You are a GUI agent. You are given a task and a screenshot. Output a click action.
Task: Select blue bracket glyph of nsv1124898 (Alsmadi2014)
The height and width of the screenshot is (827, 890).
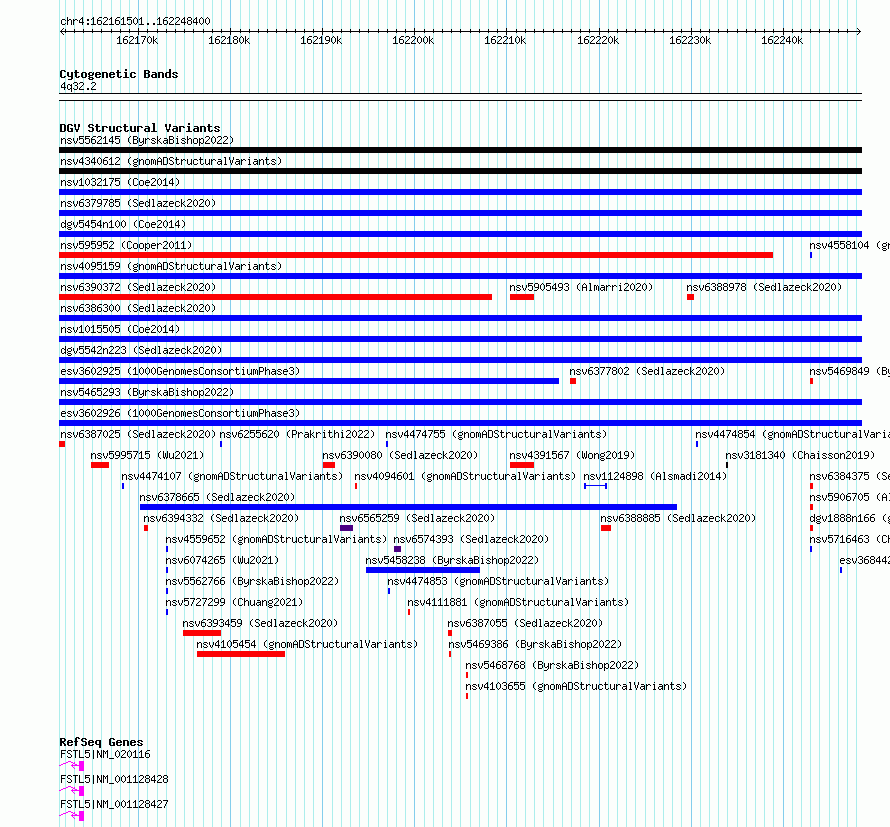coord(595,486)
